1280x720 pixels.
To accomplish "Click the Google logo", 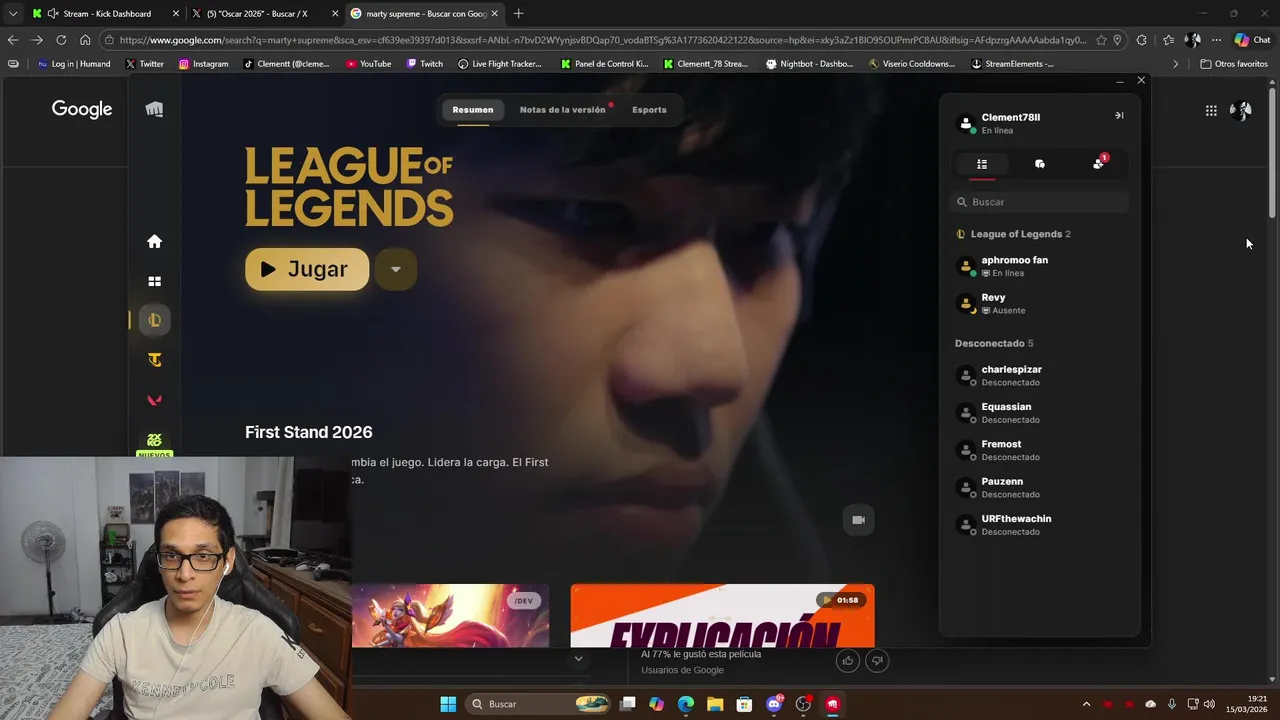I will pos(82,110).
